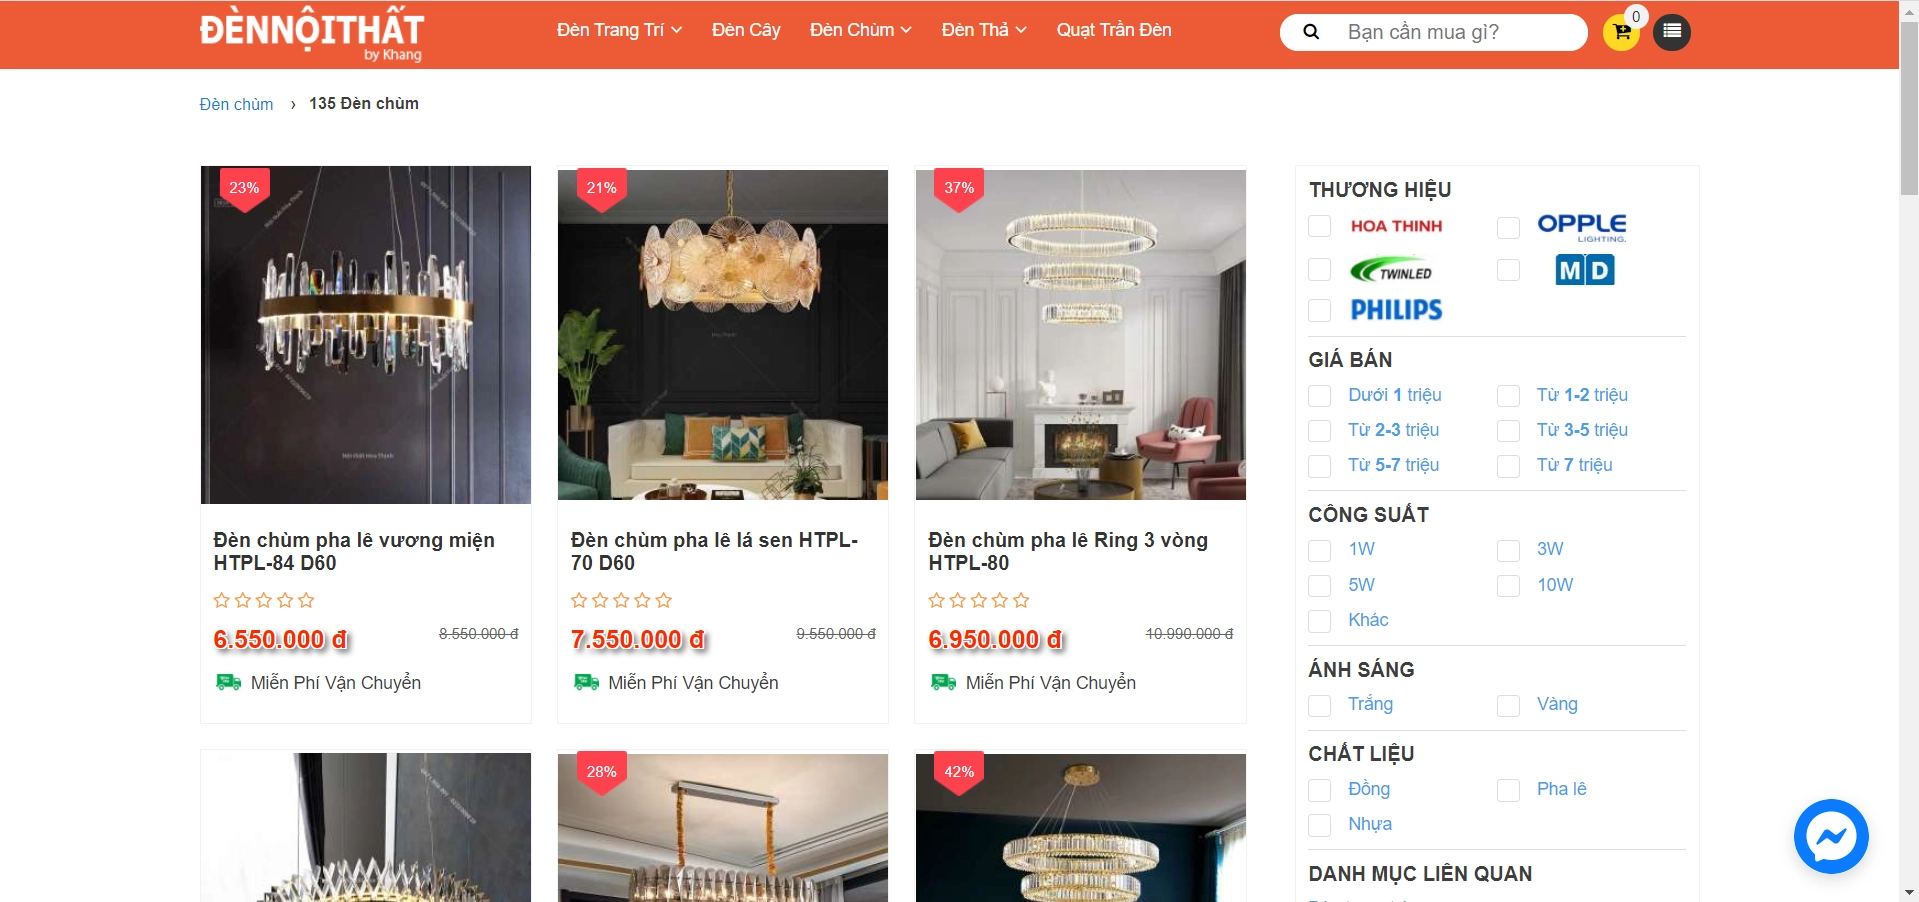Click the search magnifier icon
1919x902 pixels.
pos(1311,32)
